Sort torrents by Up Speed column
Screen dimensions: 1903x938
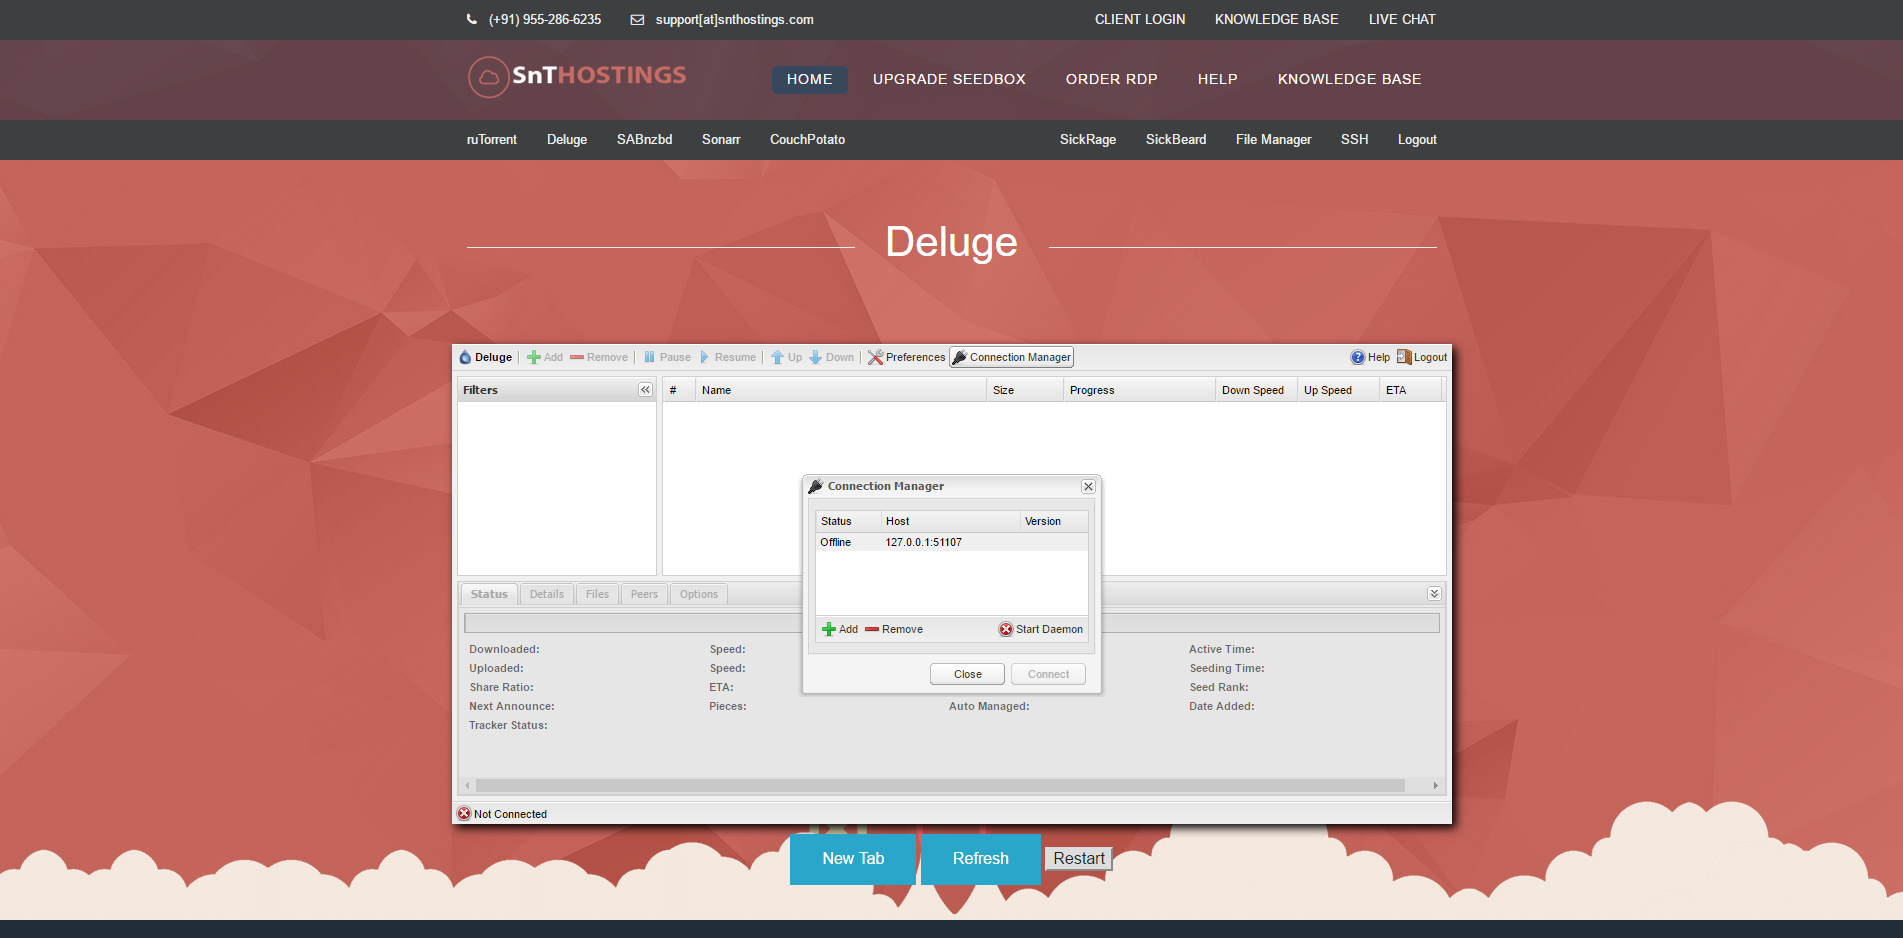pos(1338,390)
